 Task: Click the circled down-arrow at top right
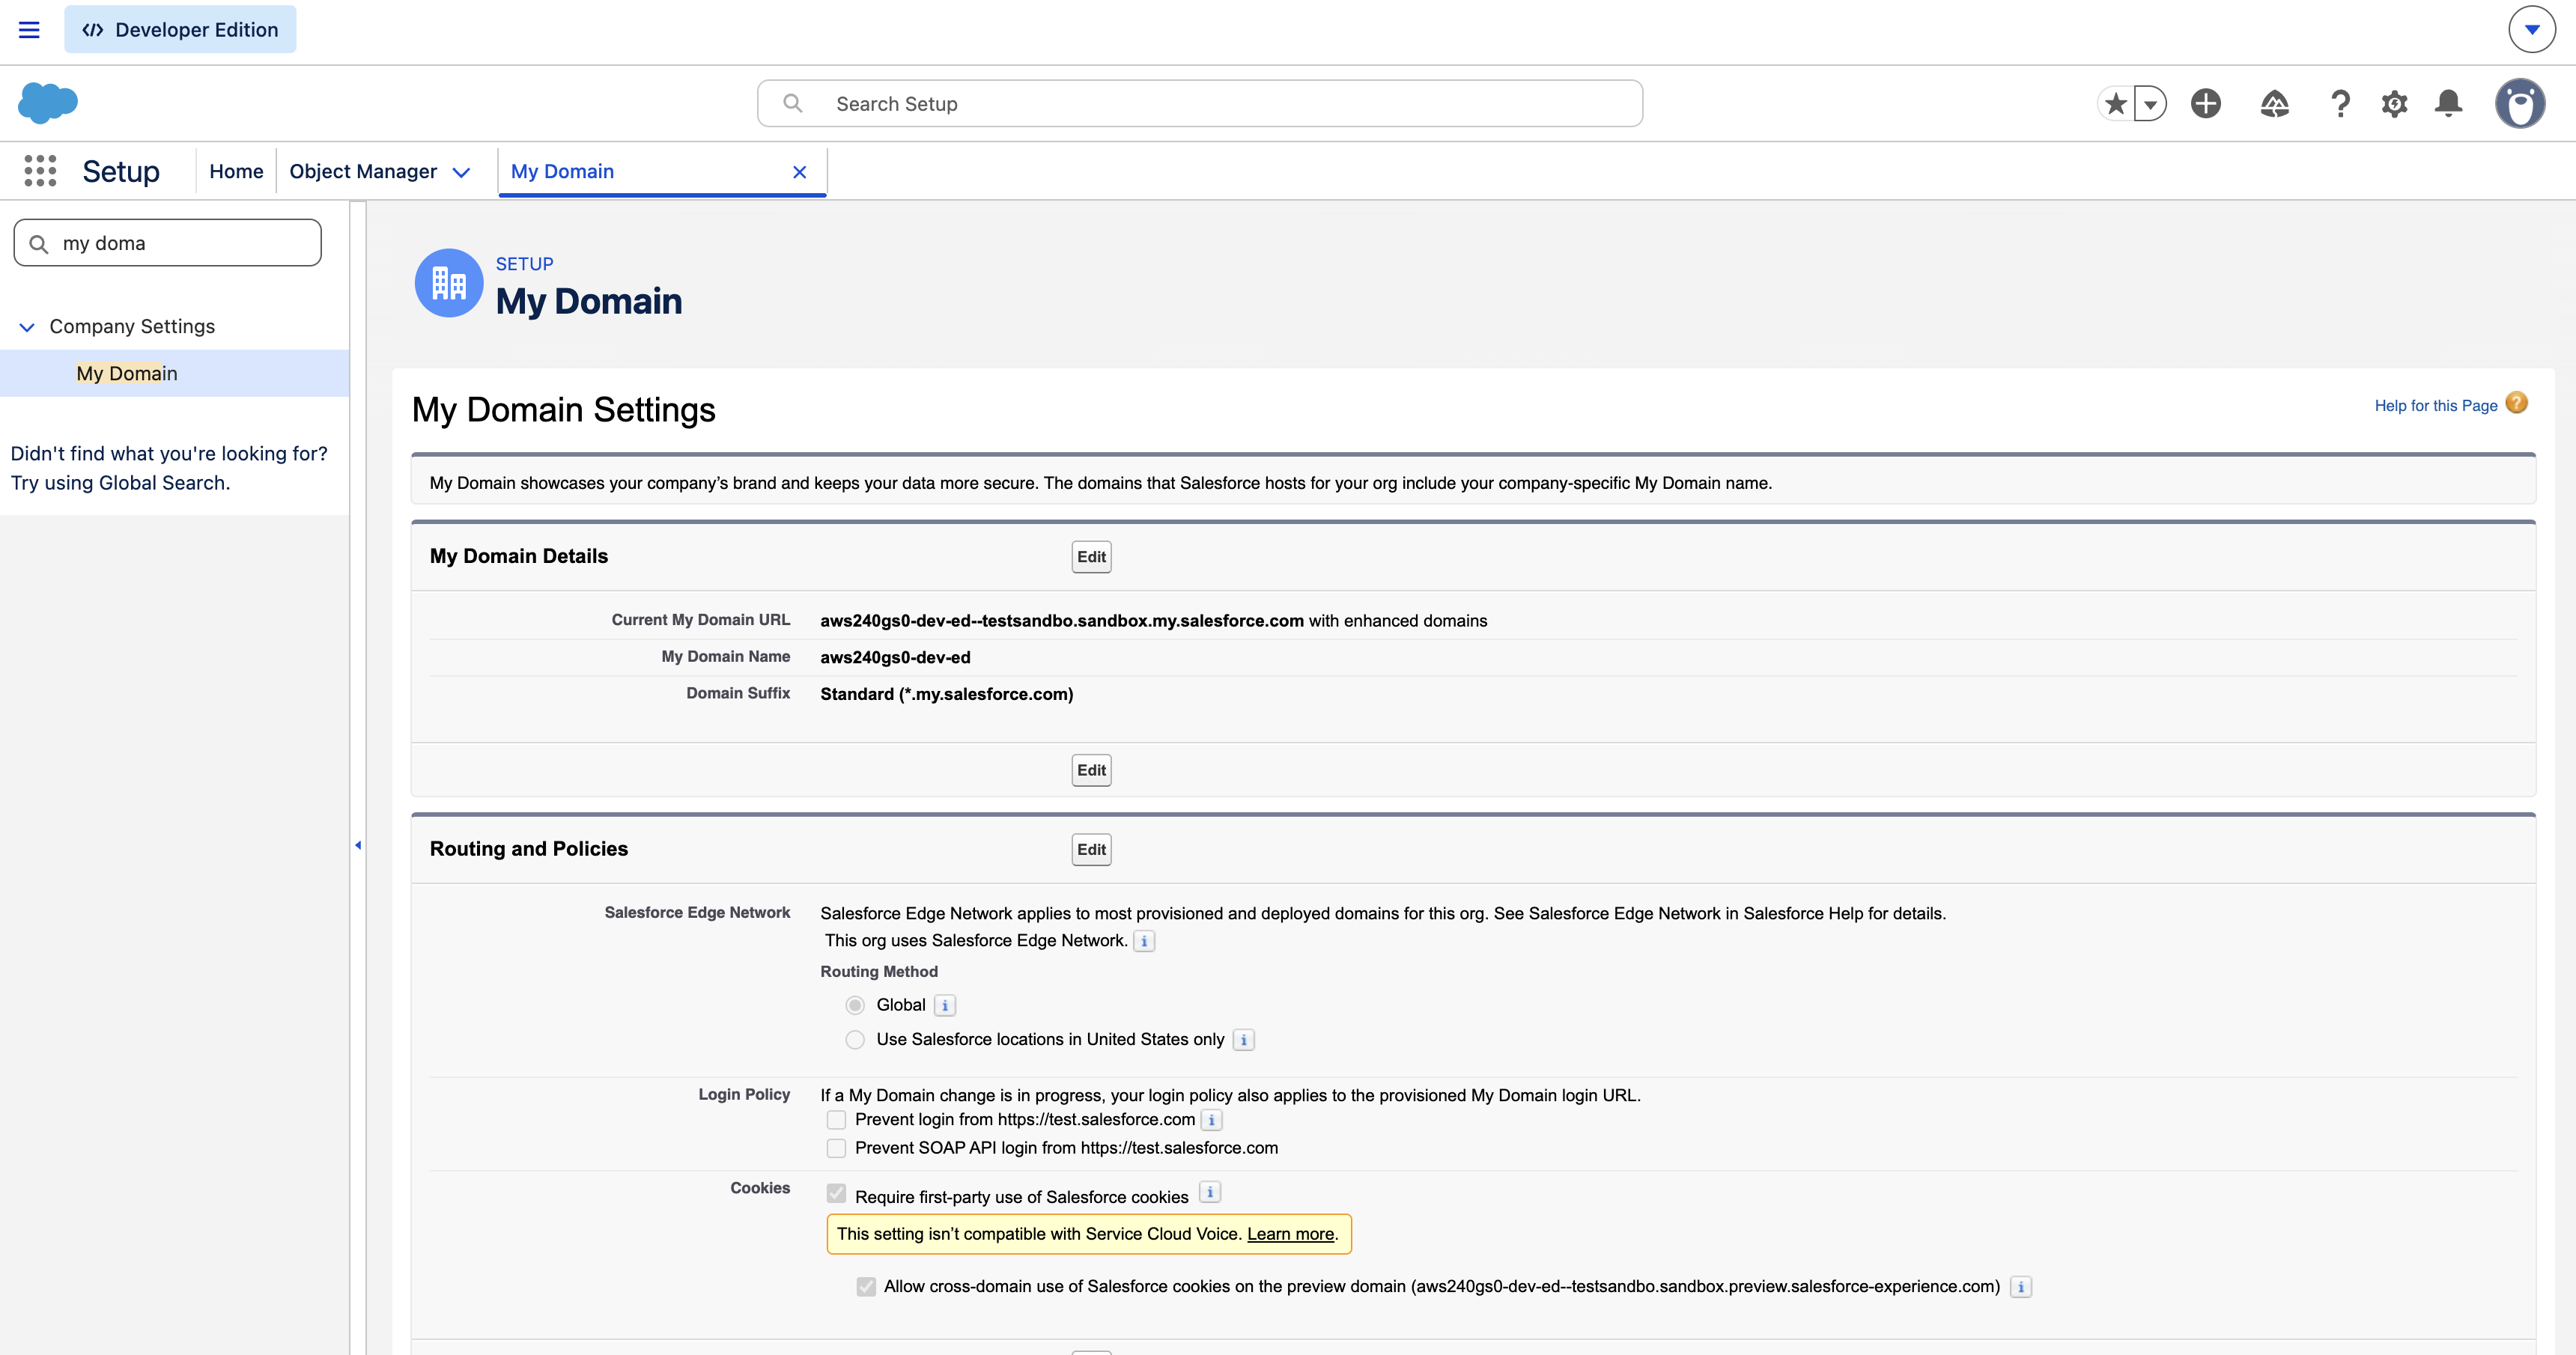2532,30
